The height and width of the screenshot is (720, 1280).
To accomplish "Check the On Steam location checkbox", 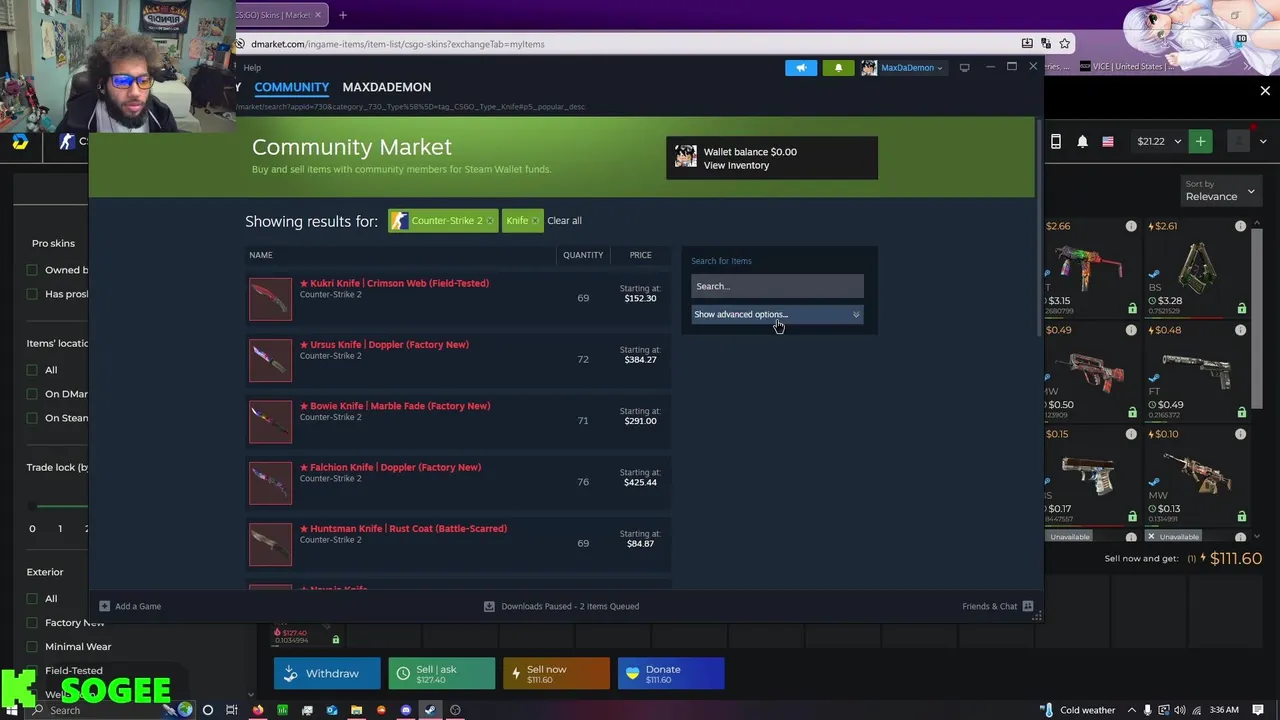I will click(32, 418).
